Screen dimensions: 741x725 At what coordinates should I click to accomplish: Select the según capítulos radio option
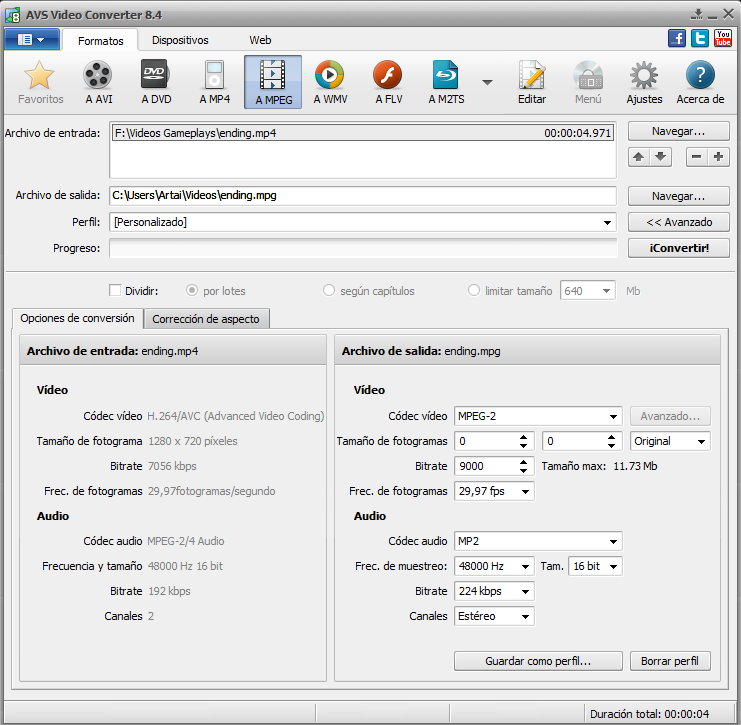point(328,290)
